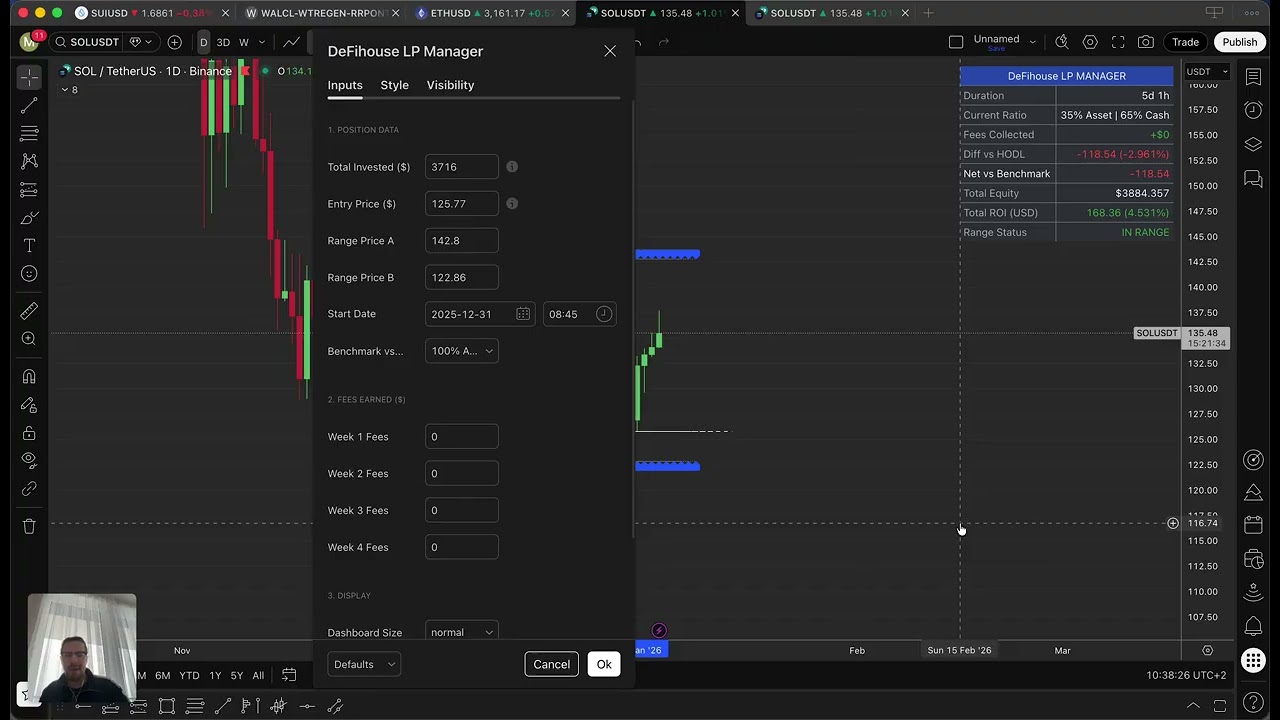Select the trend line drawing tool
The height and width of the screenshot is (720, 1280).
click(29, 105)
